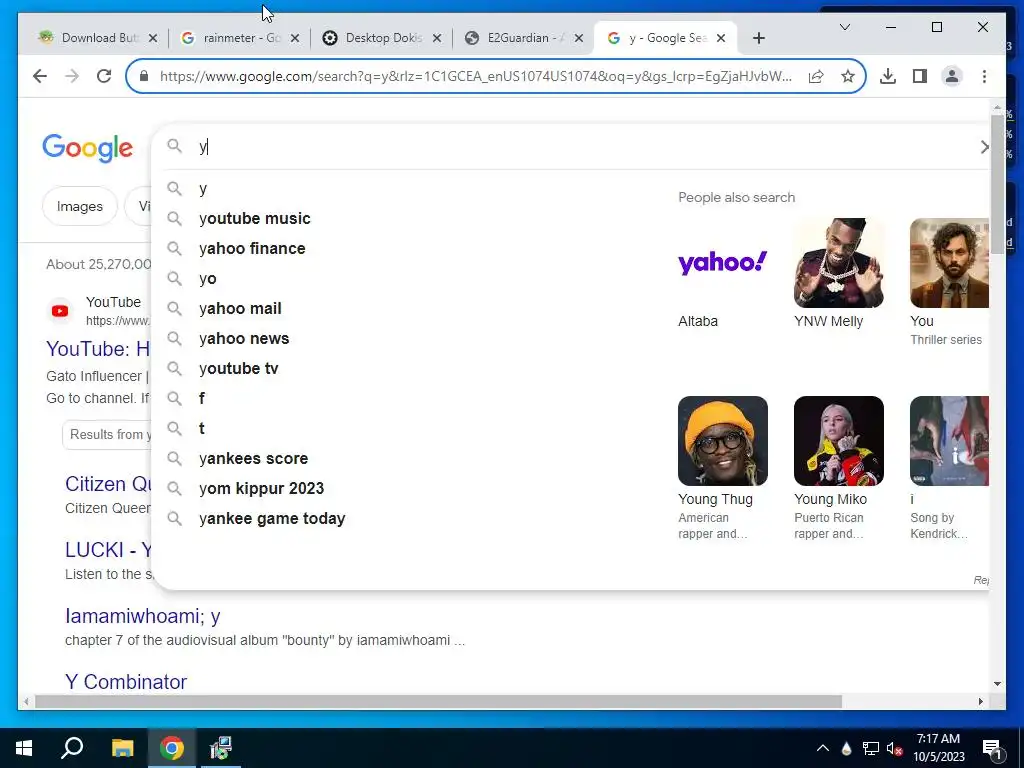Click the horizontal page scrollbar
Image resolution: width=1024 pixels, height=768 pixels.
coord(438,701)
